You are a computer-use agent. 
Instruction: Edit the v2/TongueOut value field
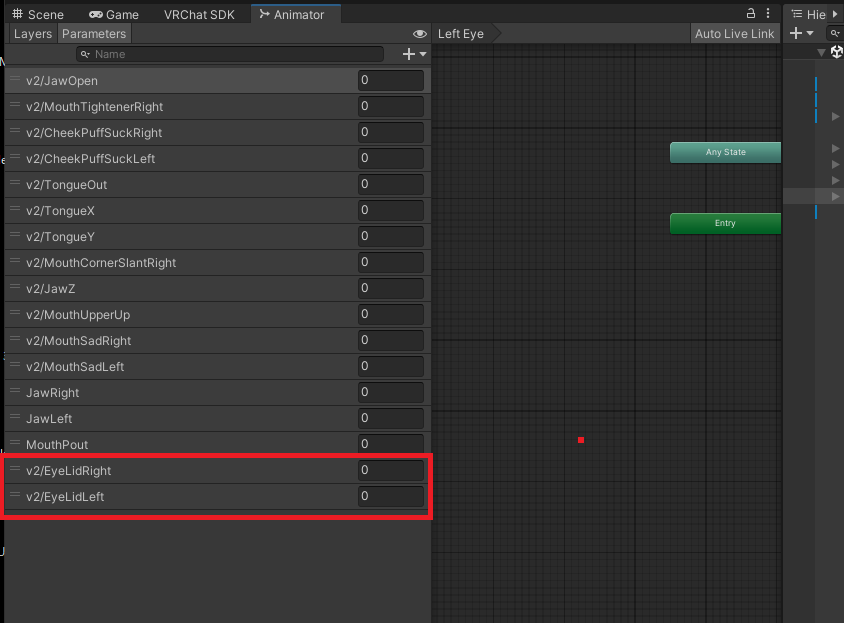click(391, 184)
